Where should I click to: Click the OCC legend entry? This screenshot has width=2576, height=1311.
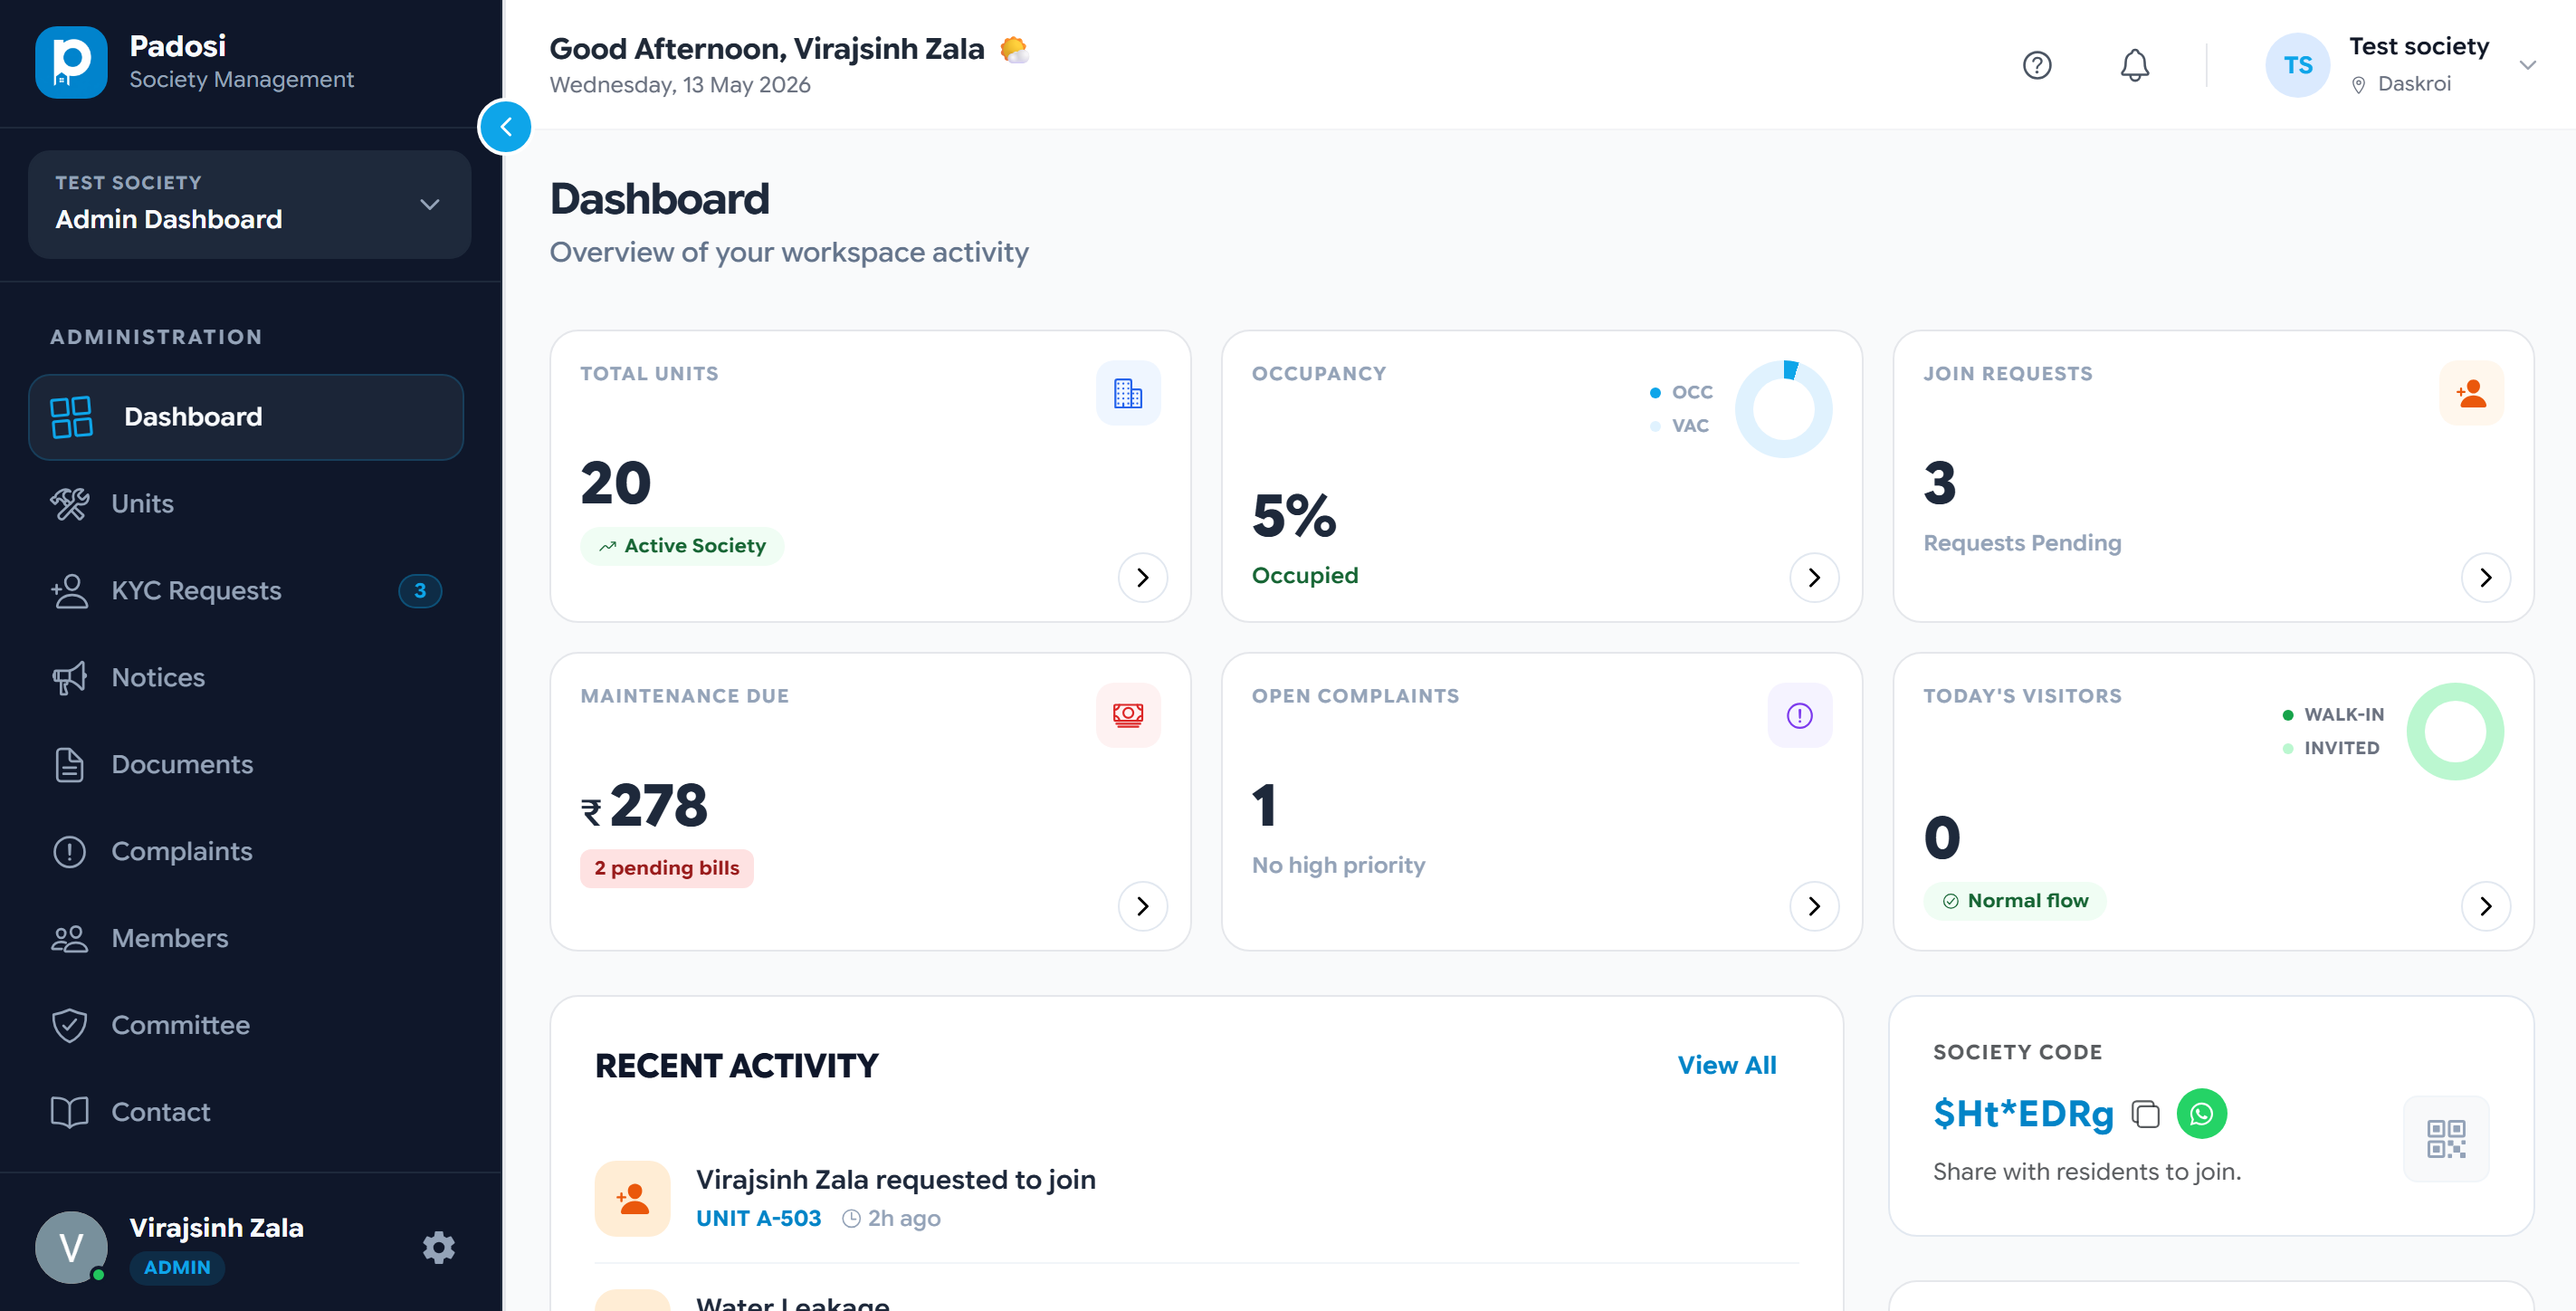tap(1681, 392)
